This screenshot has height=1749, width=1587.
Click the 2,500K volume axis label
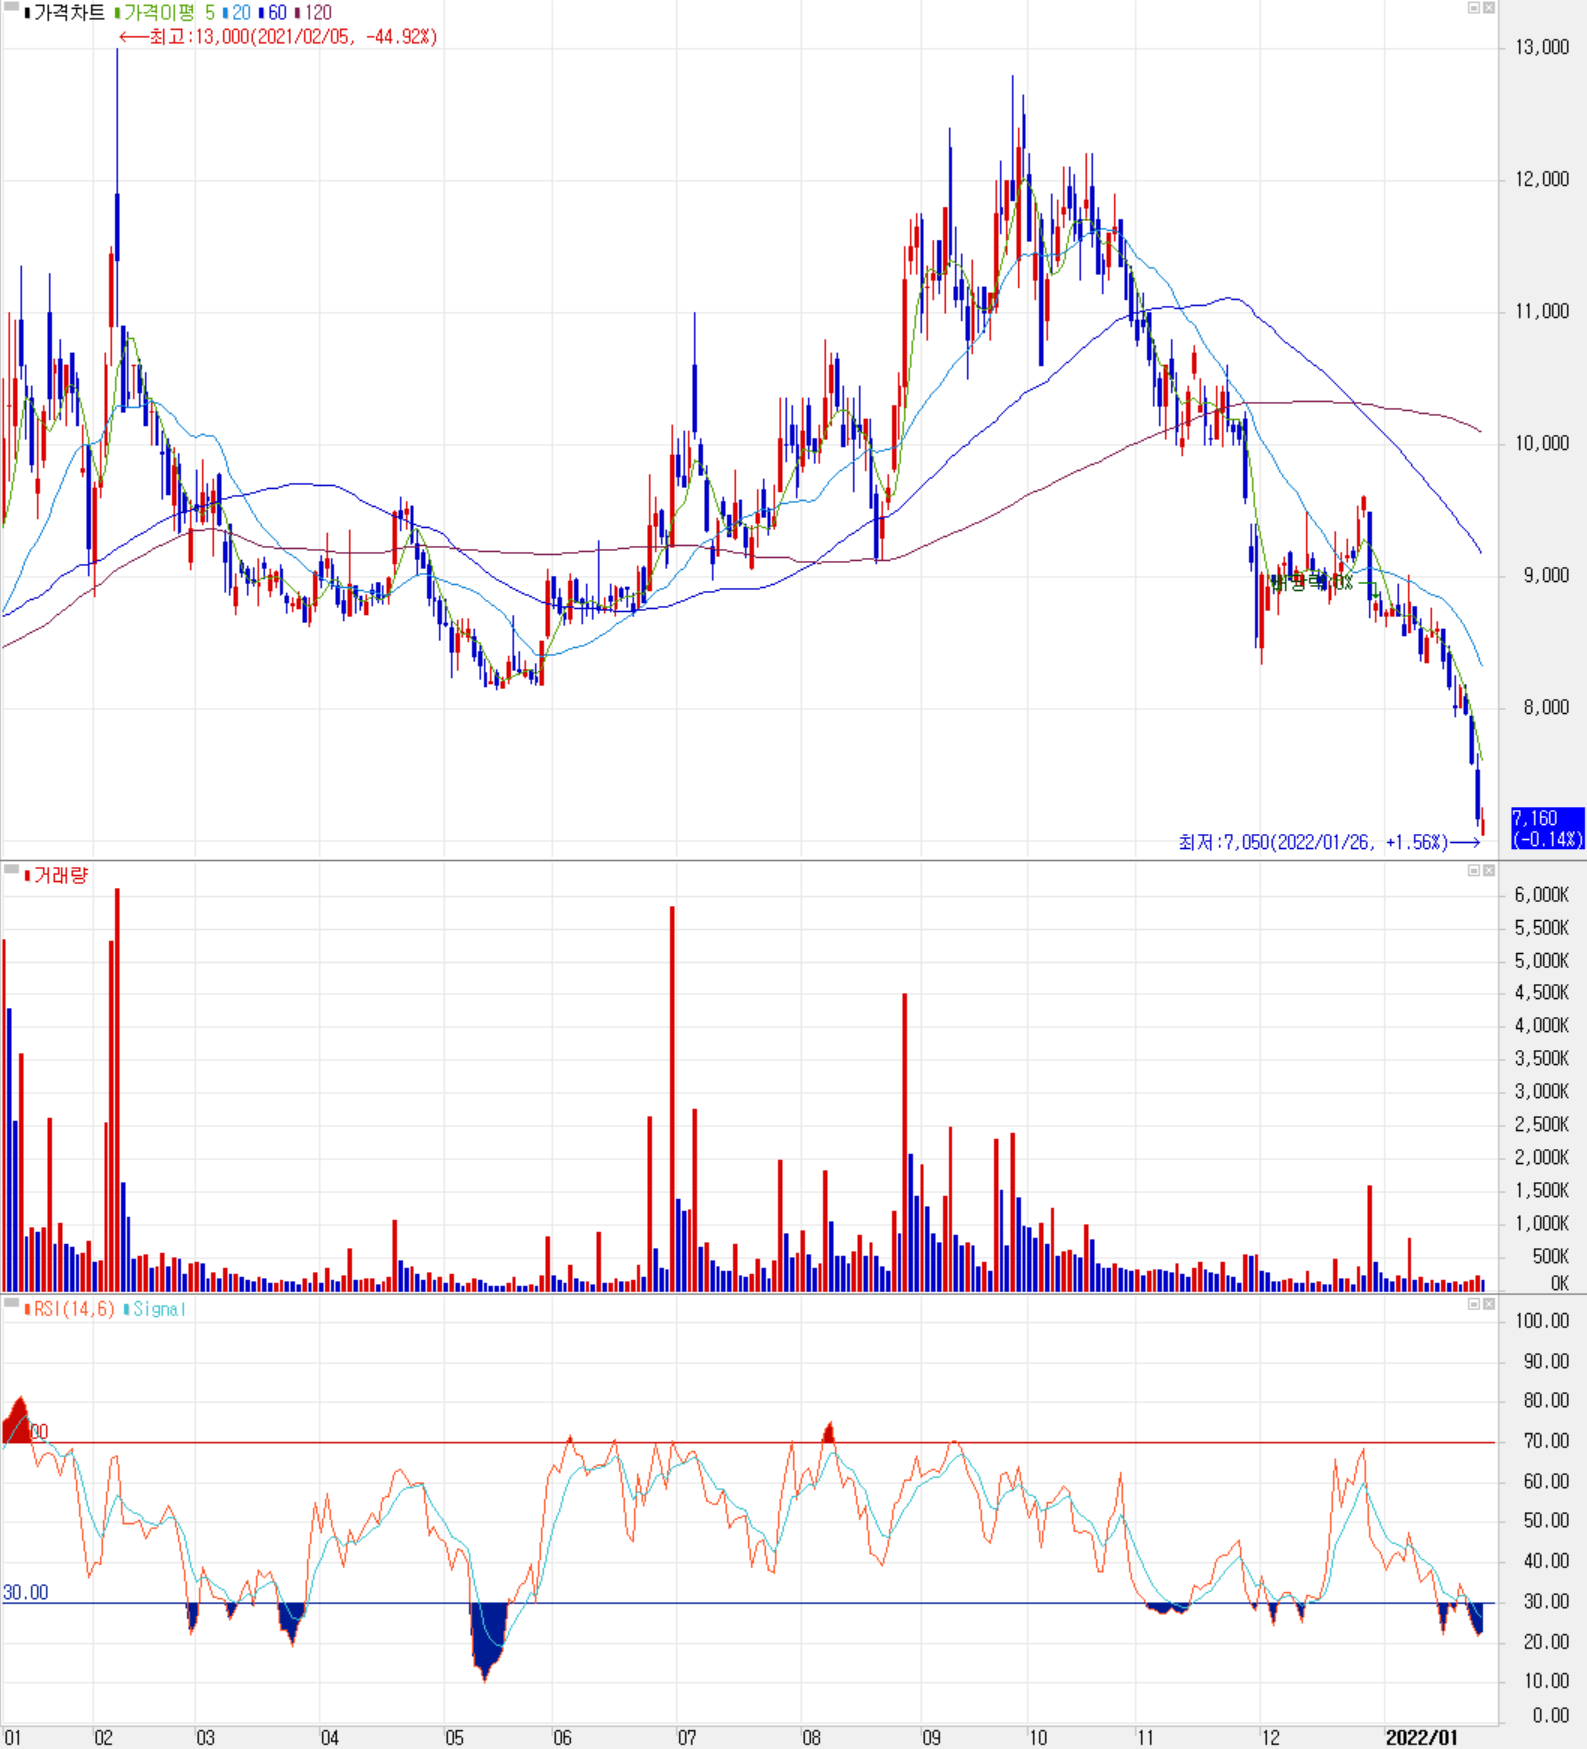tap(1542, 1125)
